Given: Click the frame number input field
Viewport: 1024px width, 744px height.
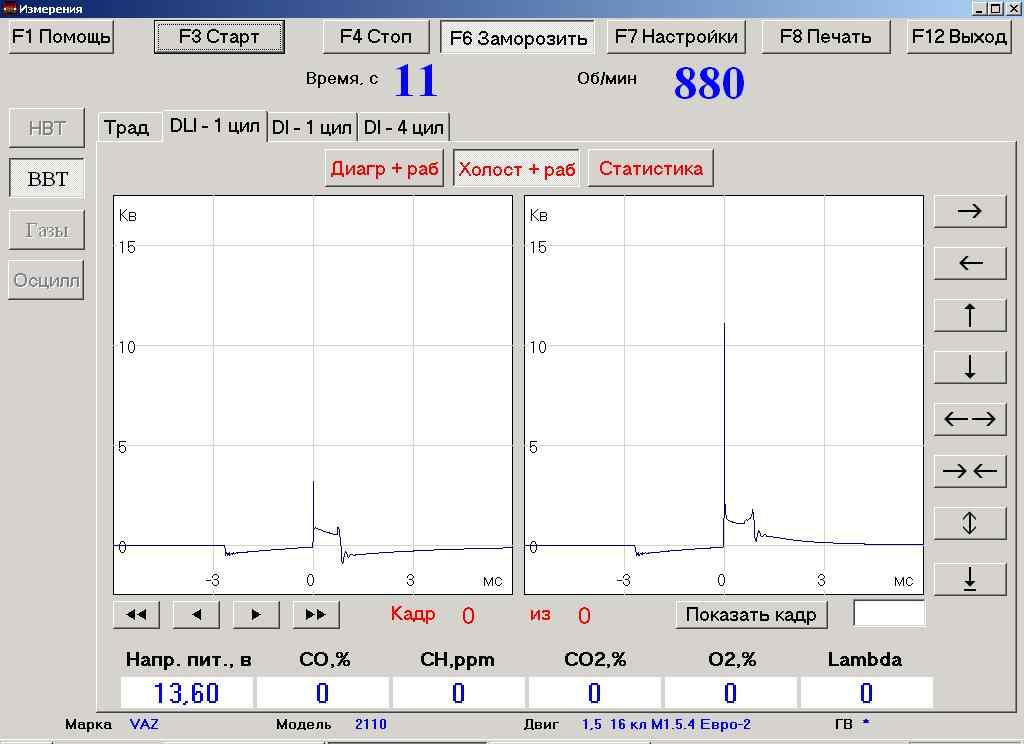Looking at the screenshot, I should click(889, 613).
